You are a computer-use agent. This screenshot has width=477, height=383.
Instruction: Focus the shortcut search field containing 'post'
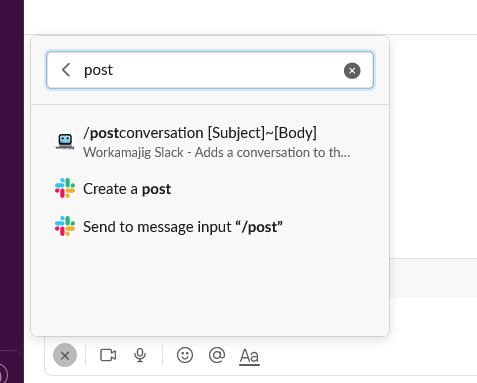[210, 70]
